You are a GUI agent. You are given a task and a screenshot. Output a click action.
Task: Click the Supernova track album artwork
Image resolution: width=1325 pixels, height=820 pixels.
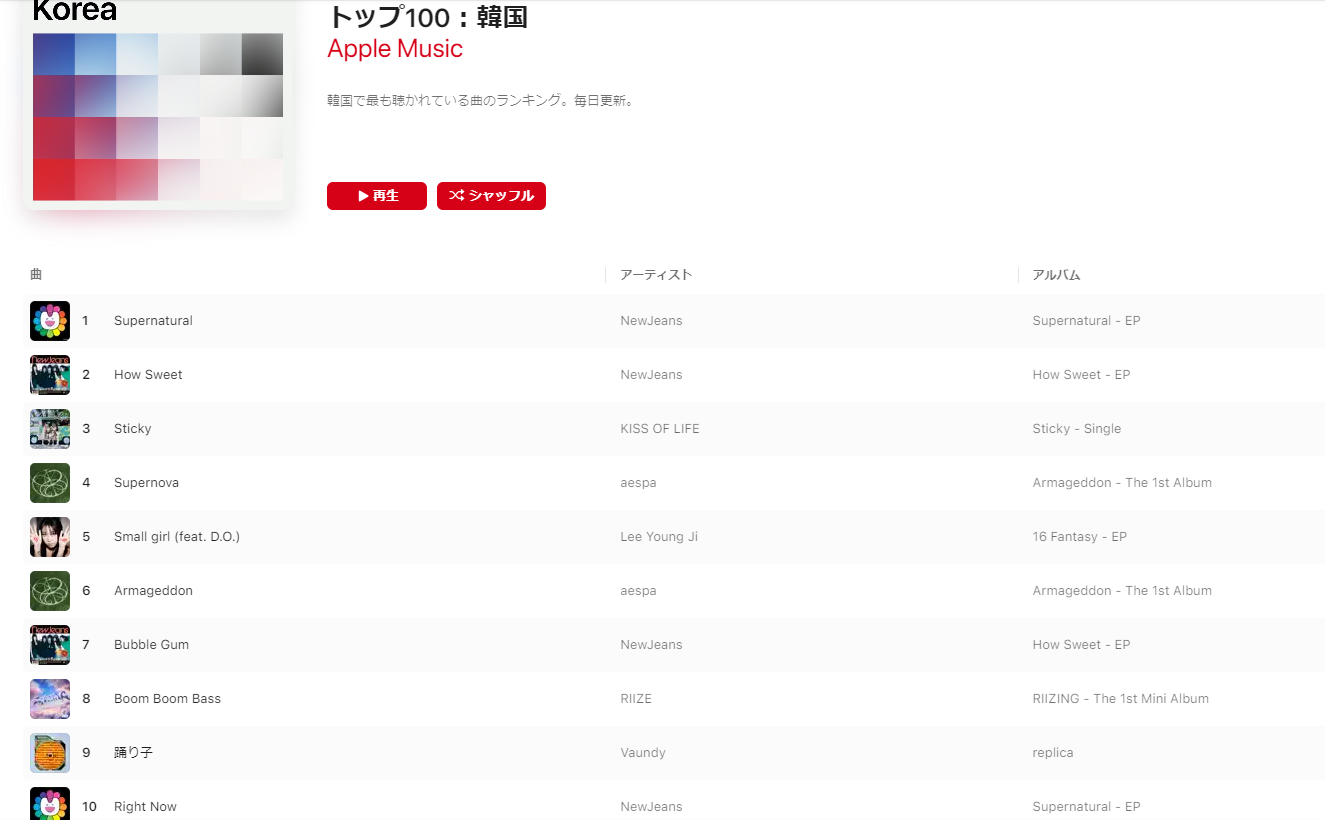(50, 483)
